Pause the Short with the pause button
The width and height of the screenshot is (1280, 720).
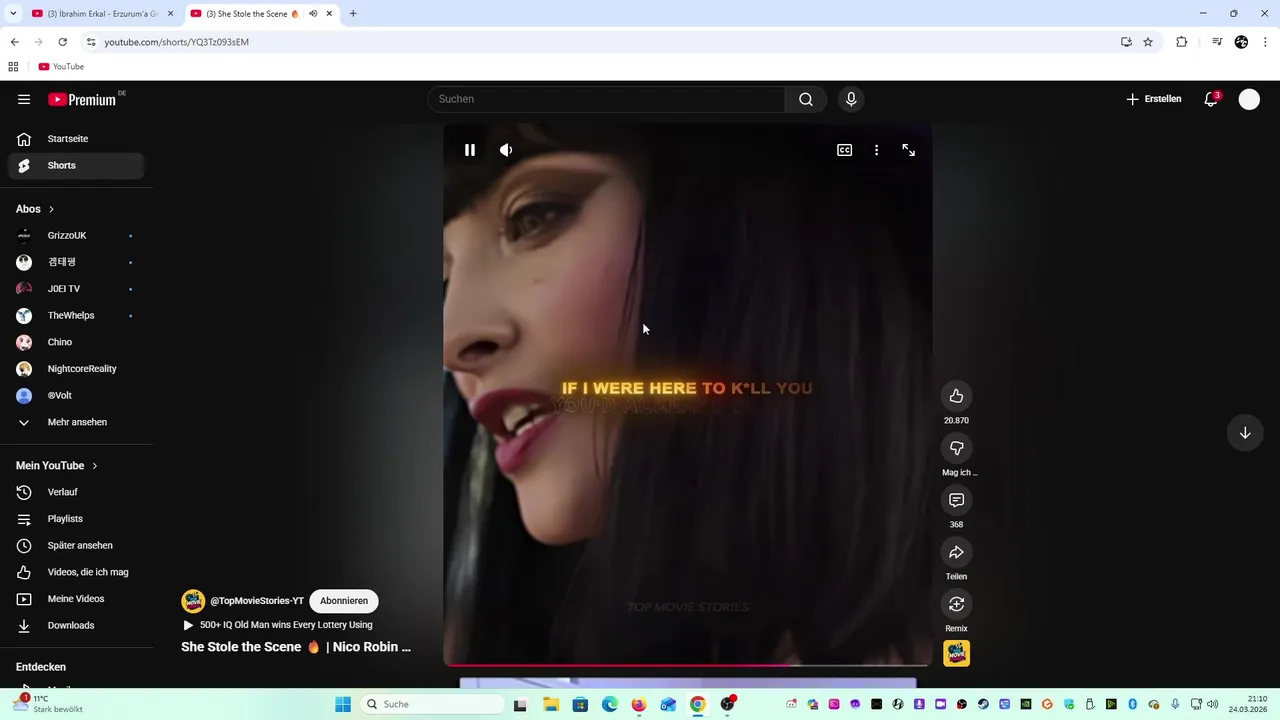click(470, 150)
